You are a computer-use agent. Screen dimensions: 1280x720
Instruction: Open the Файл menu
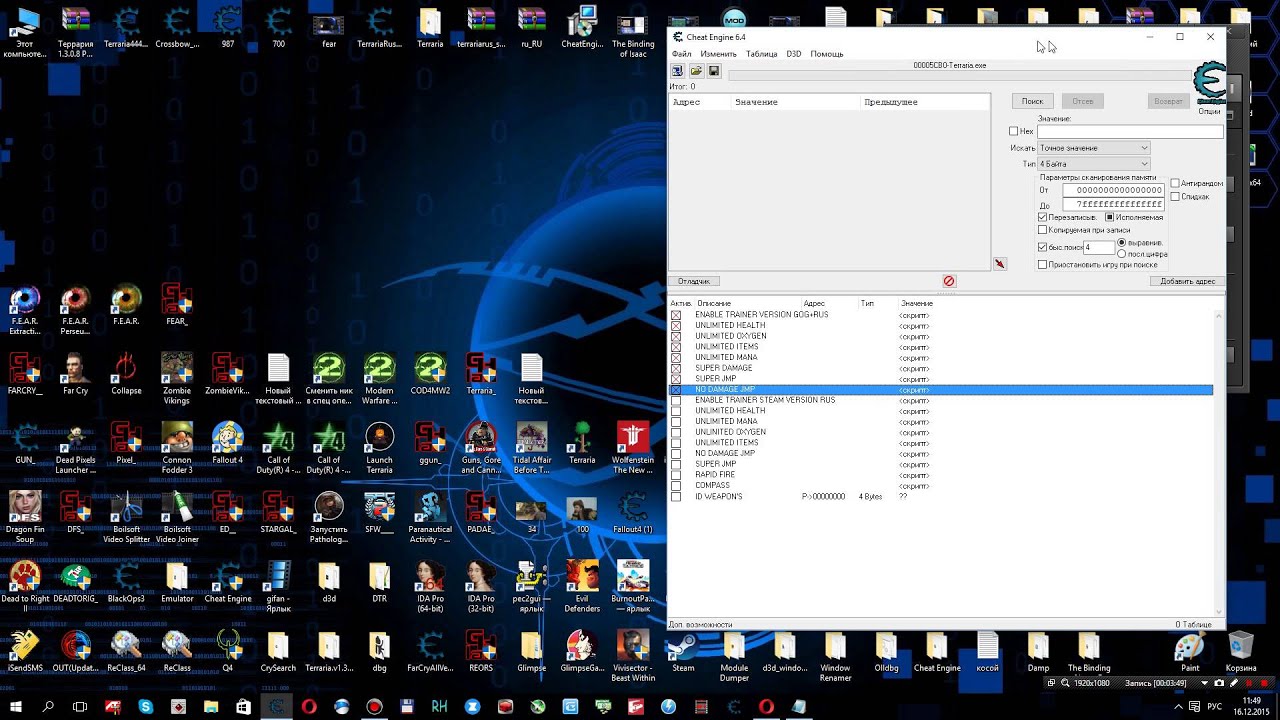pyautogui.click(x=681, y=54)
